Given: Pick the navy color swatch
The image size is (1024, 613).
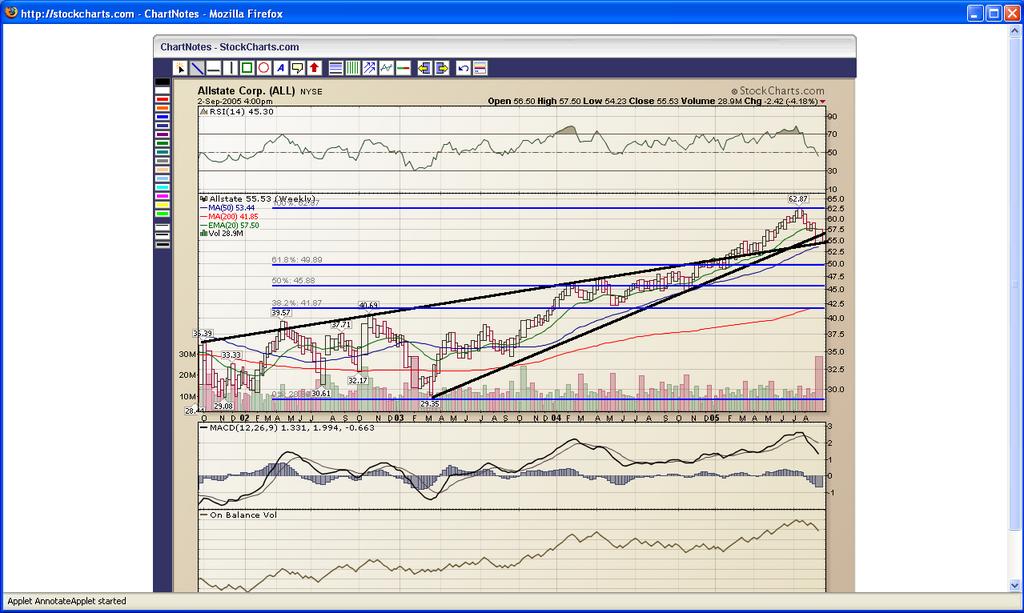Looking at the screenshot, I should [x=163, y=125].
